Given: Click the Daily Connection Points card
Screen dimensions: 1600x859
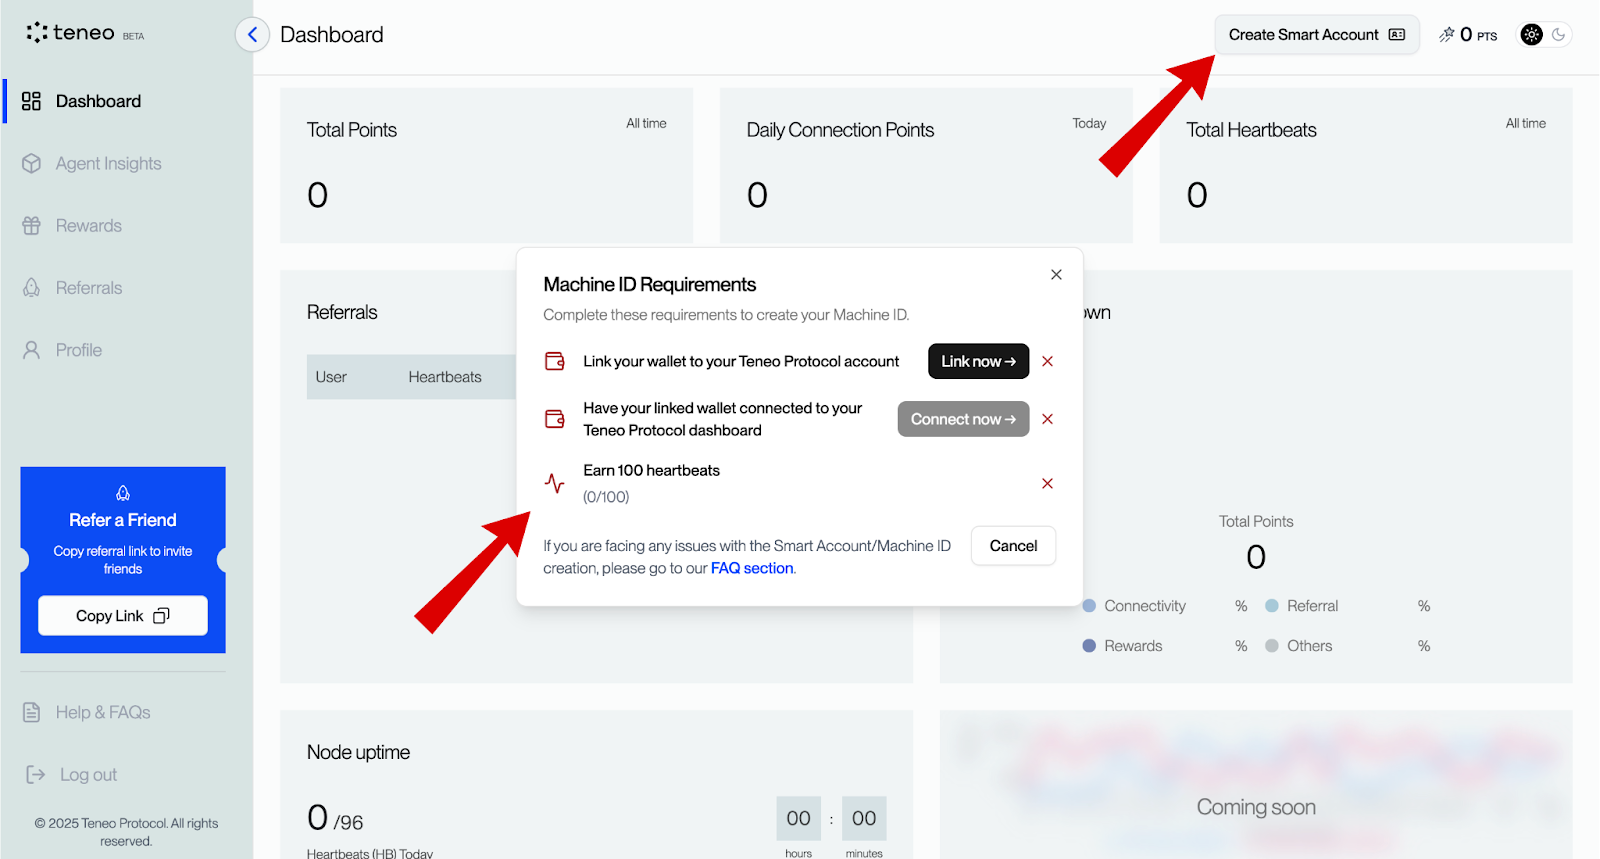Looking at the screenshot, I should pyautogui.click(x=926, y=165).
